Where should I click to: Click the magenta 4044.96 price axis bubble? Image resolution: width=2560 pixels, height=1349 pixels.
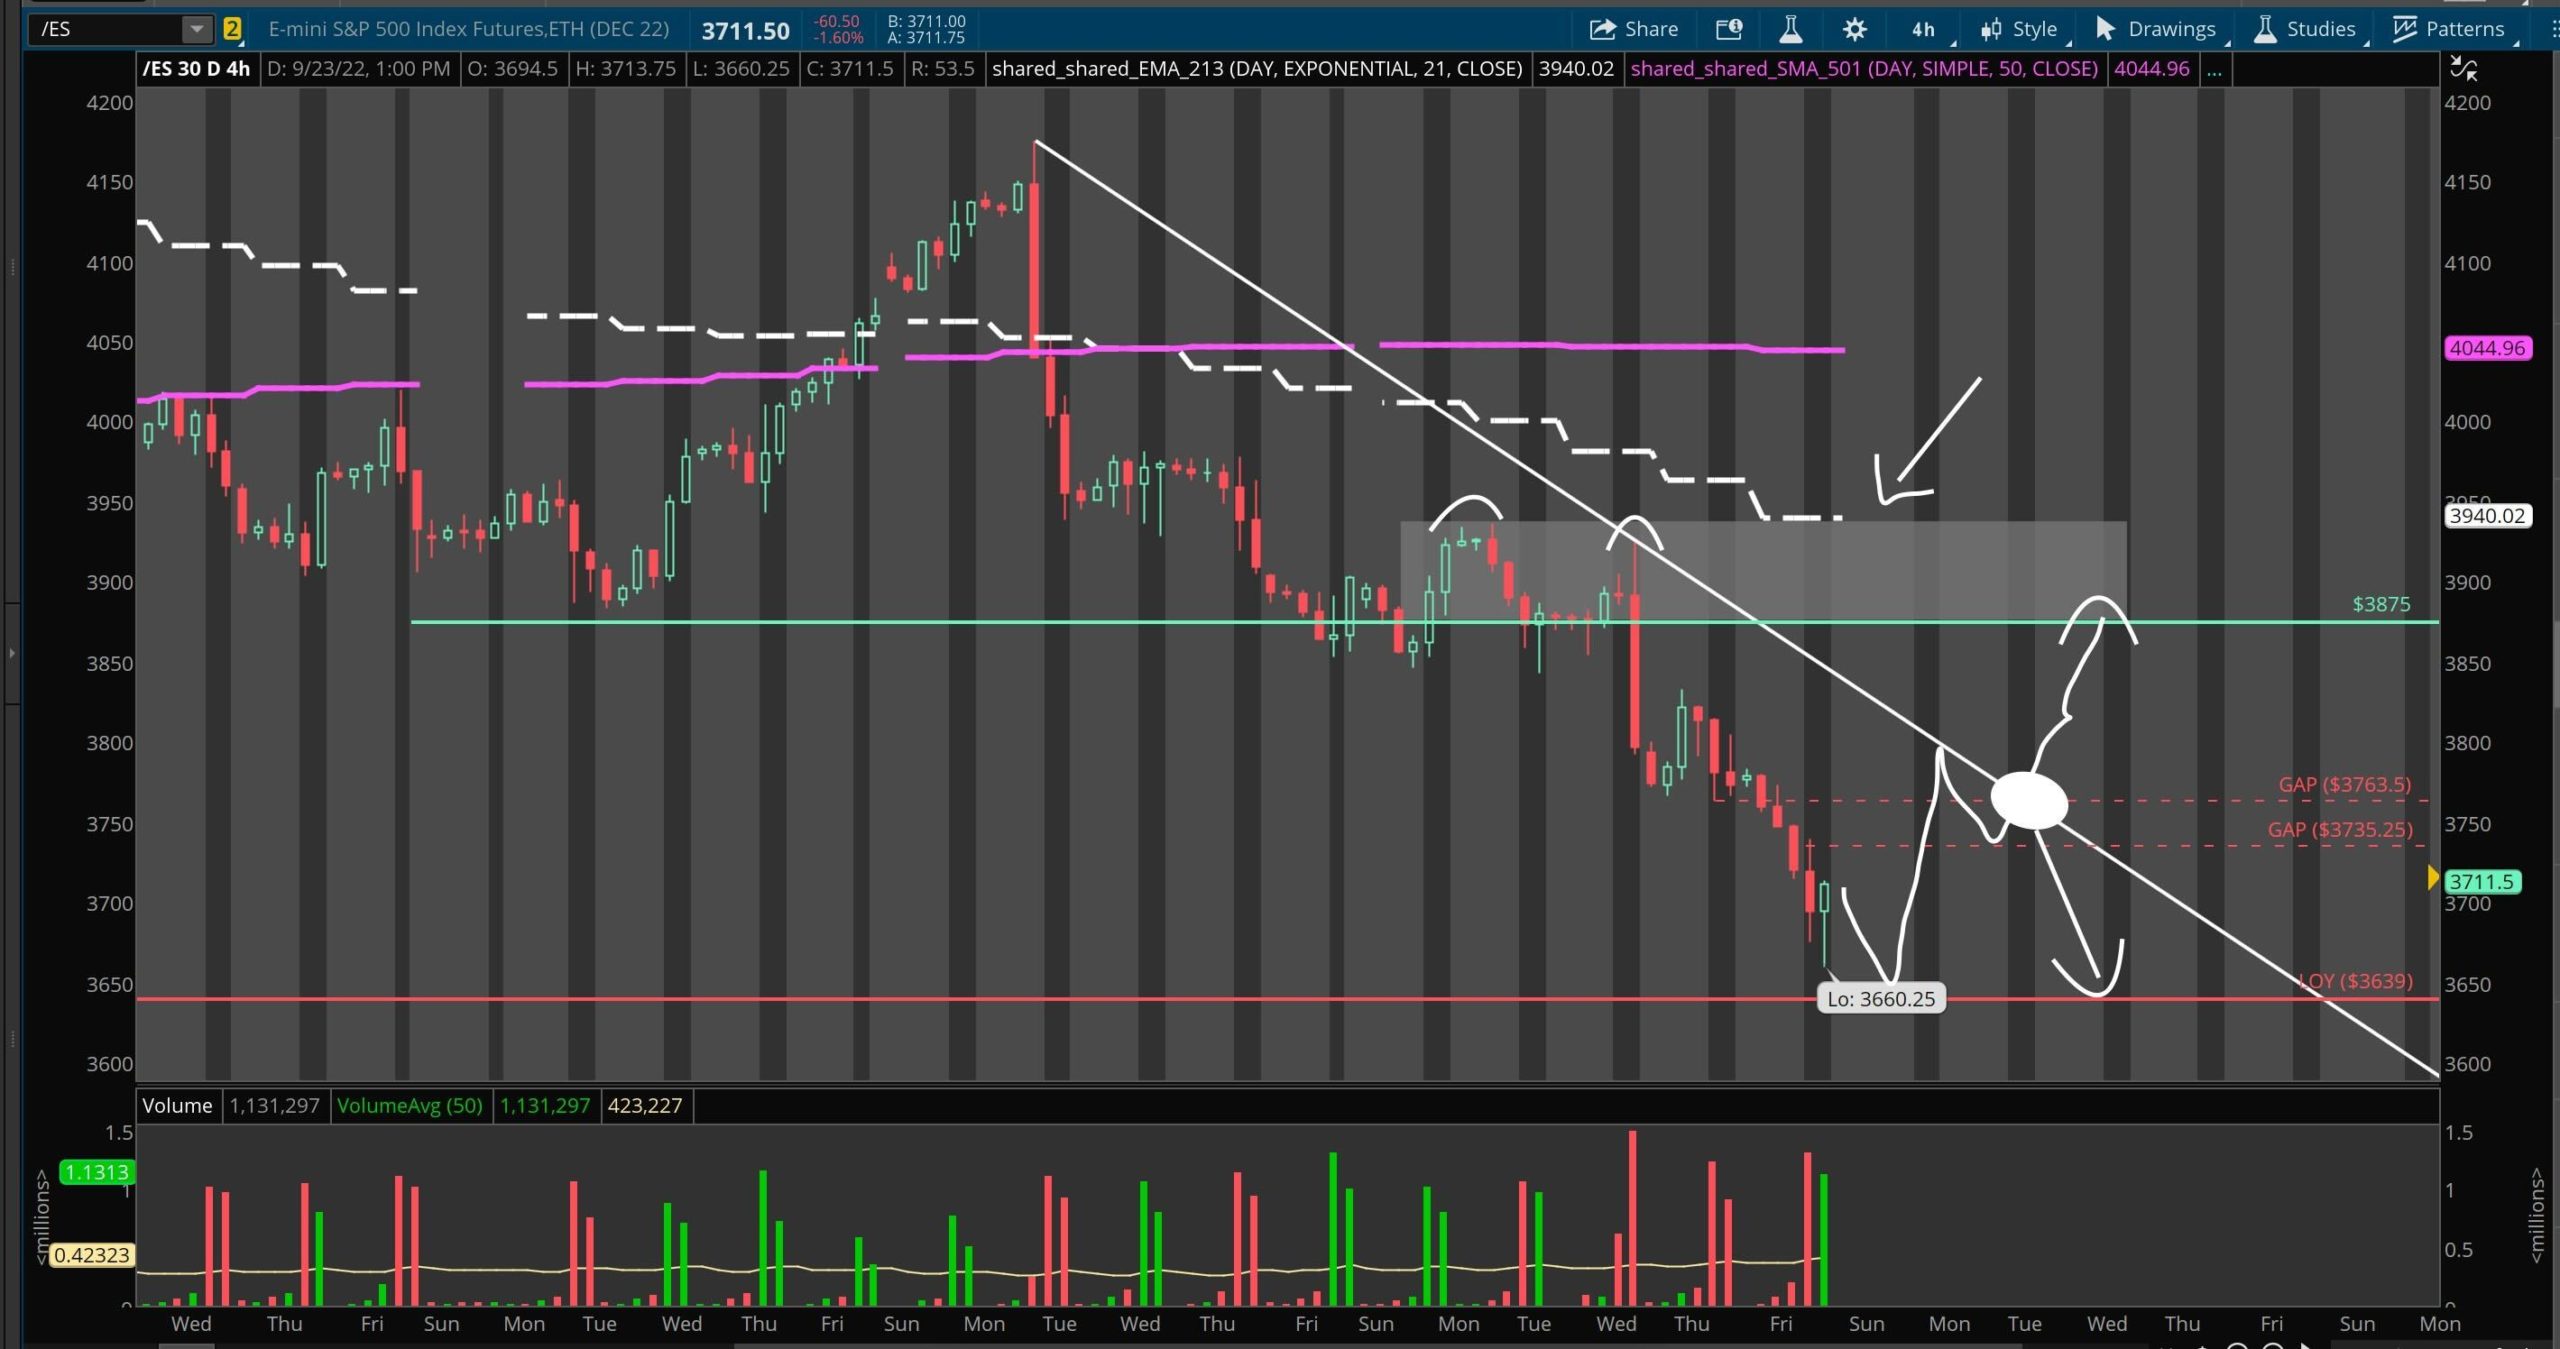click(x=2488, y=348)
